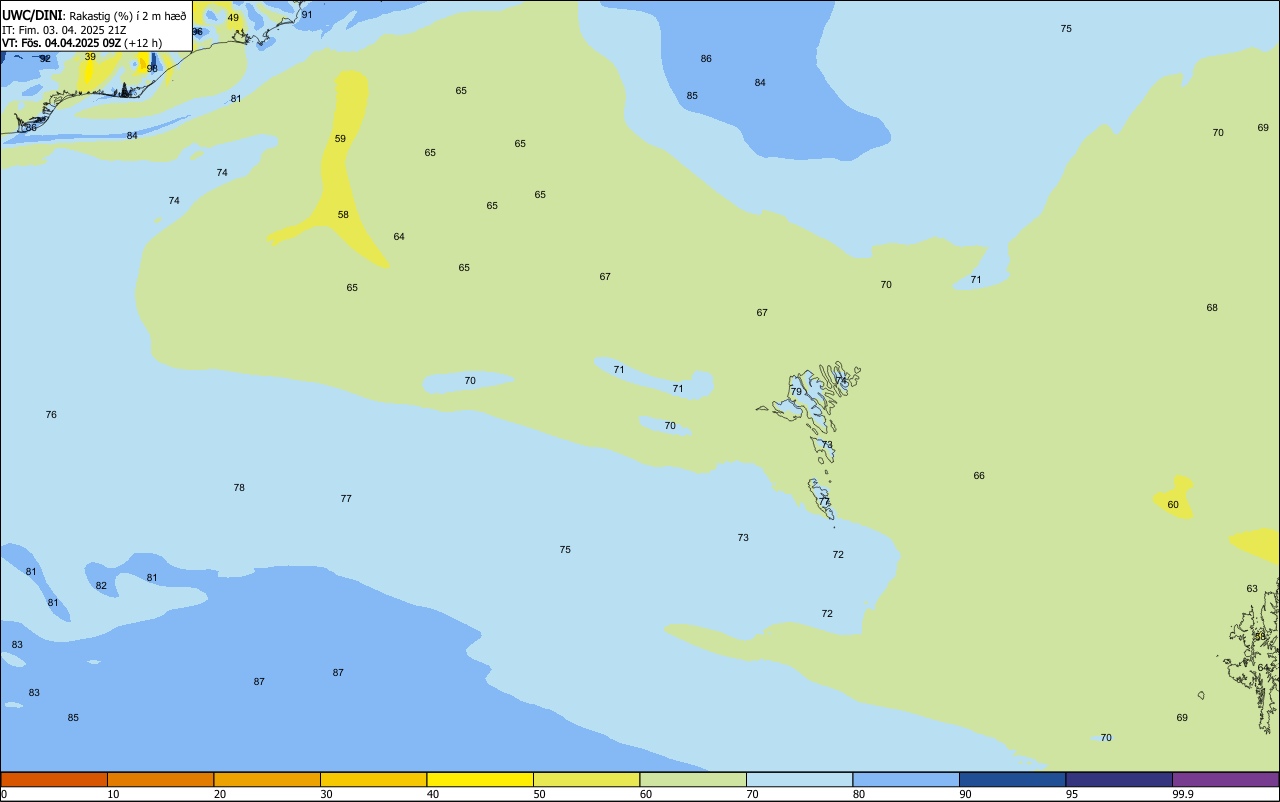Click the value 96 beside the title box

(x=197, y=32)
